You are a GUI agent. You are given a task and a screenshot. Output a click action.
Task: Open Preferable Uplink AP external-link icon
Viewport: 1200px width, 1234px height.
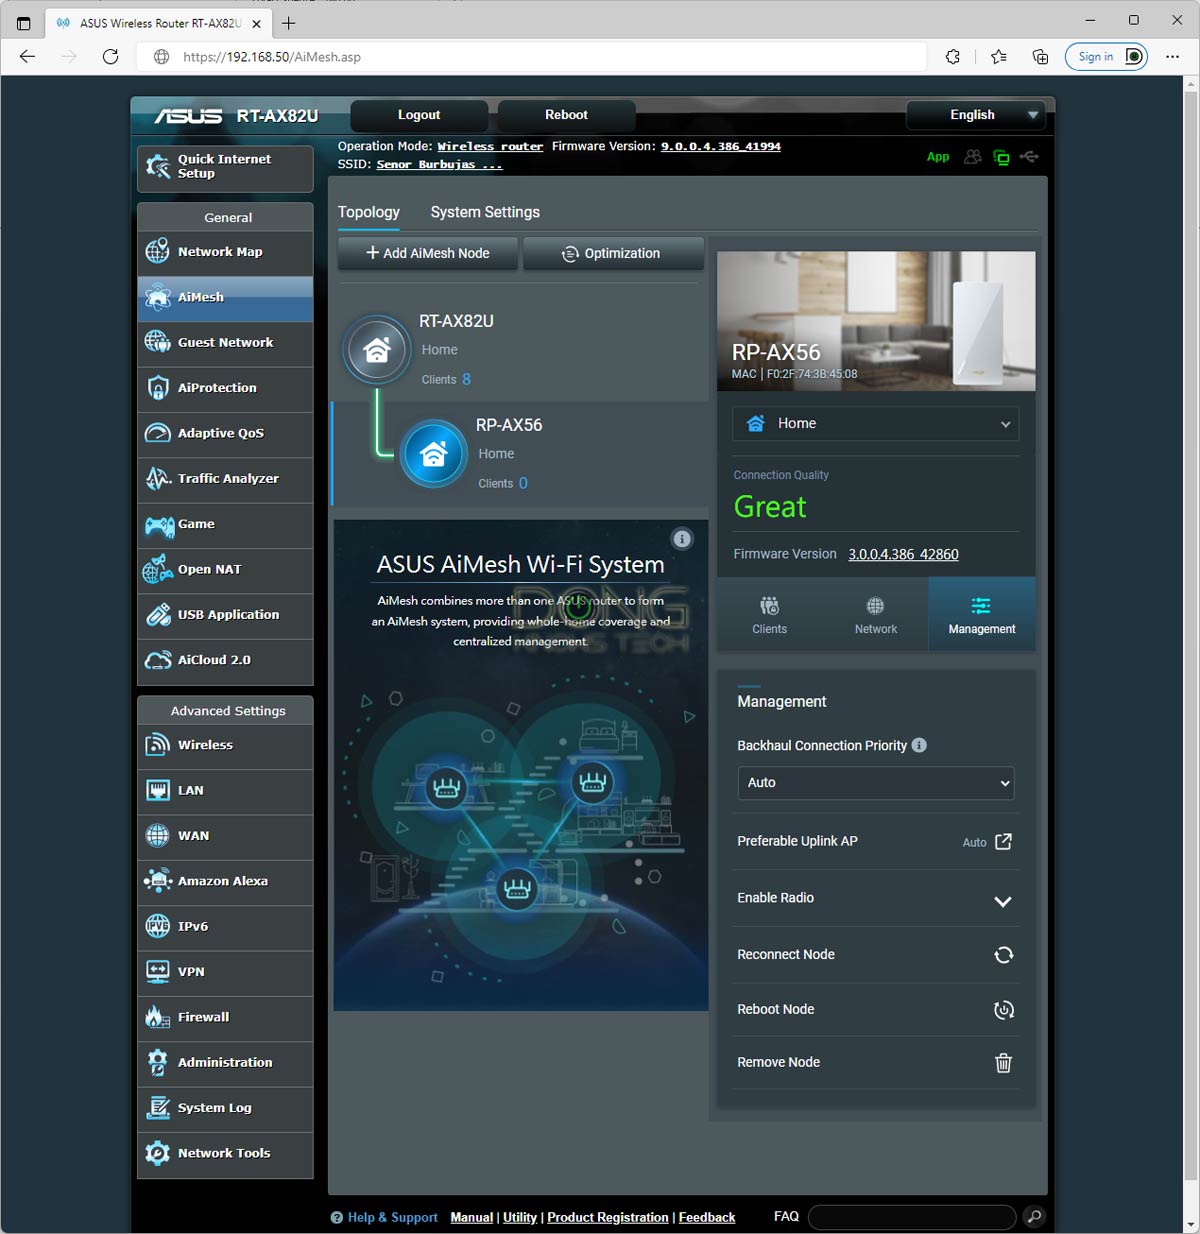[1003, 842]
